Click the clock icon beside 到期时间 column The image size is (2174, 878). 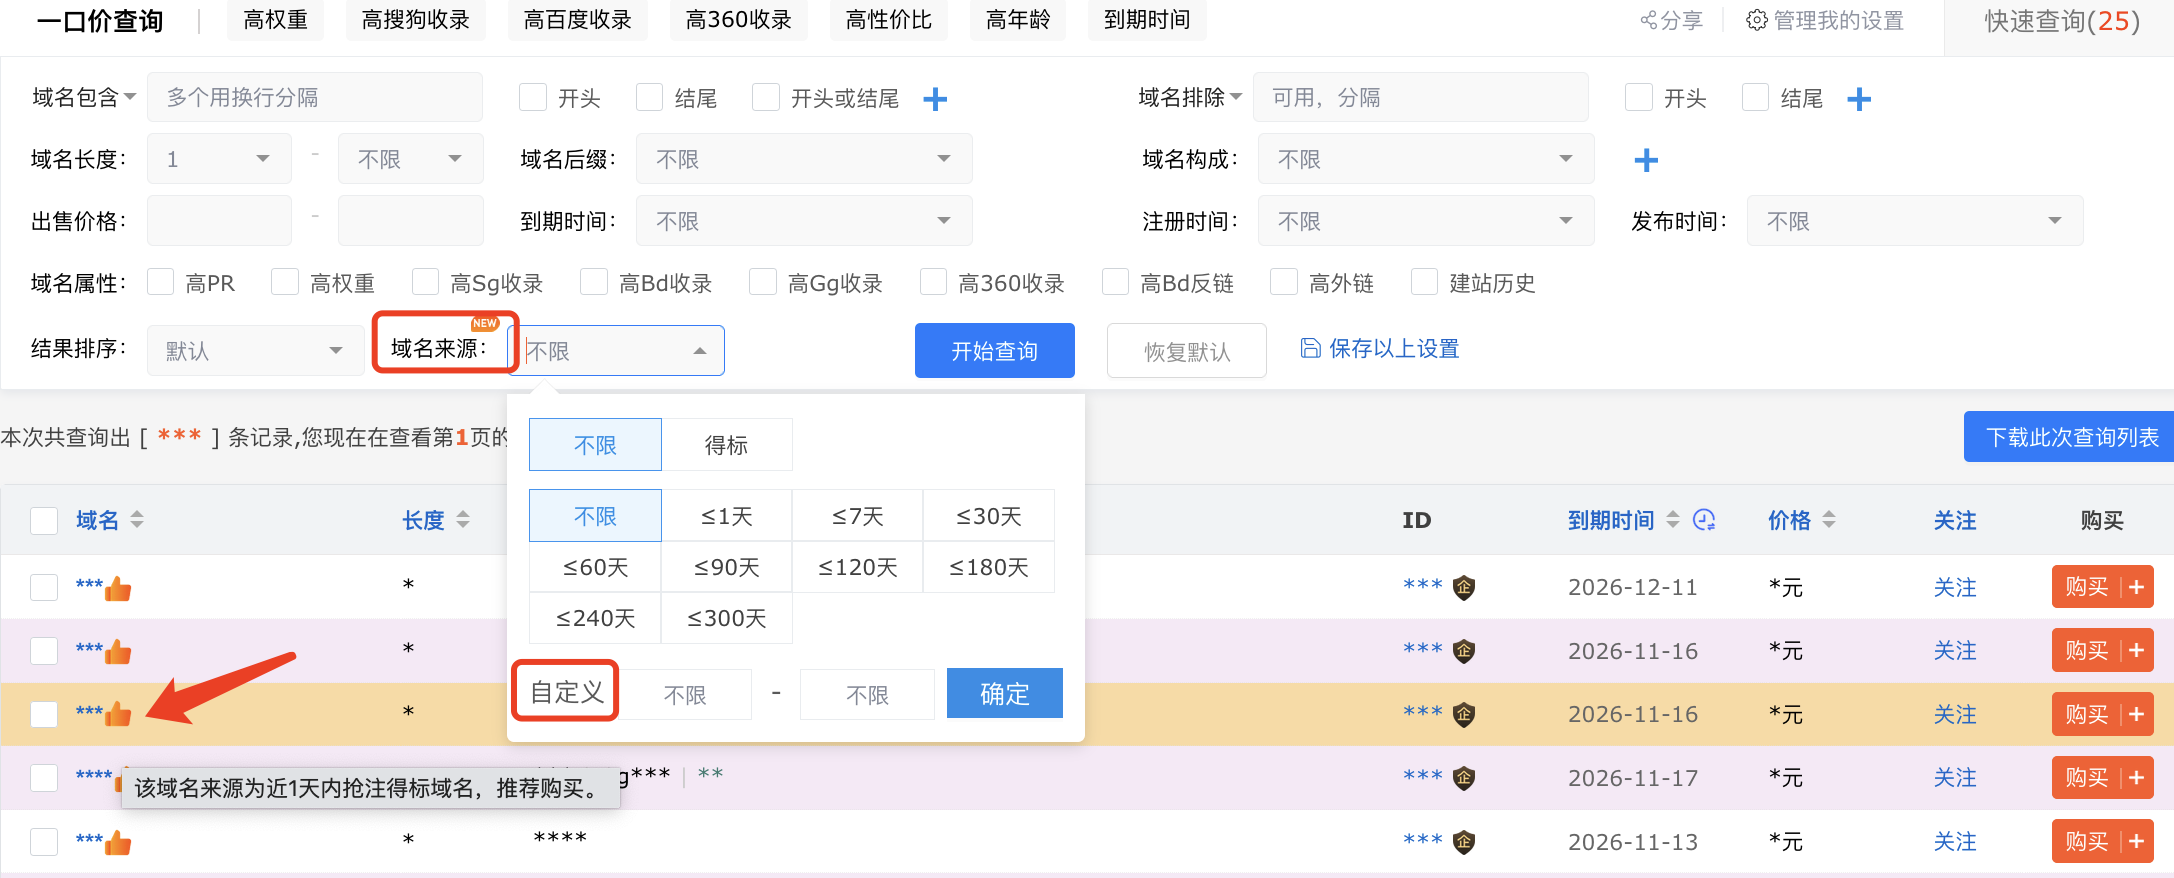point(1704,520)
